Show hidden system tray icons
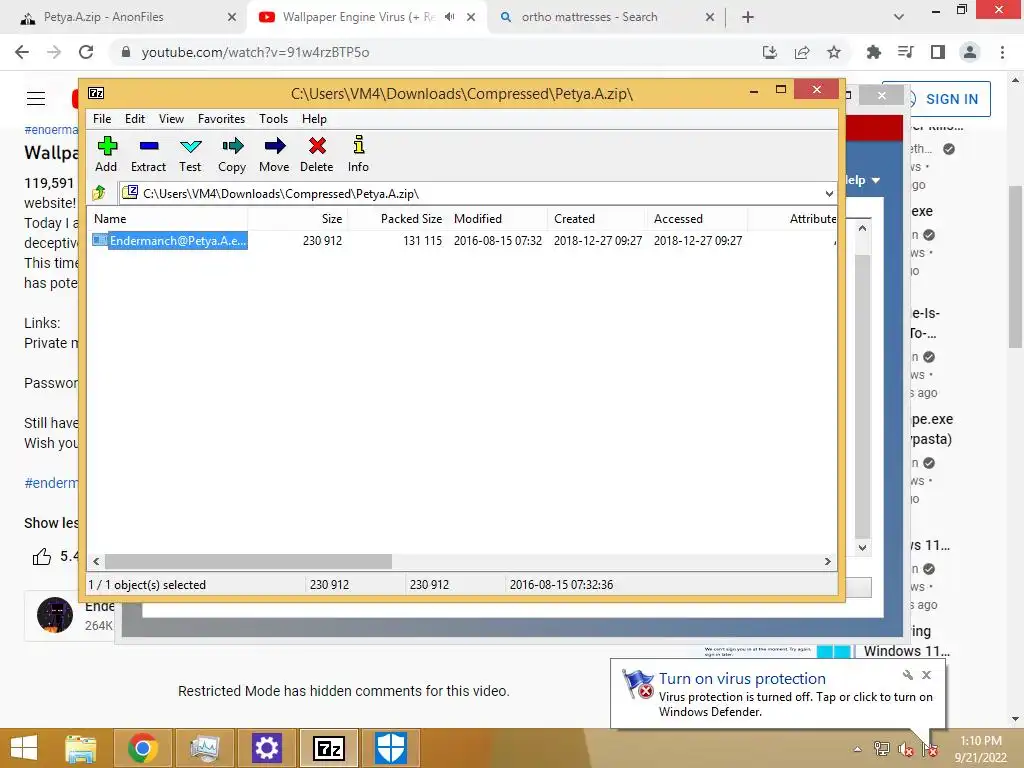The image size is (1024, 768). (857, 749)
